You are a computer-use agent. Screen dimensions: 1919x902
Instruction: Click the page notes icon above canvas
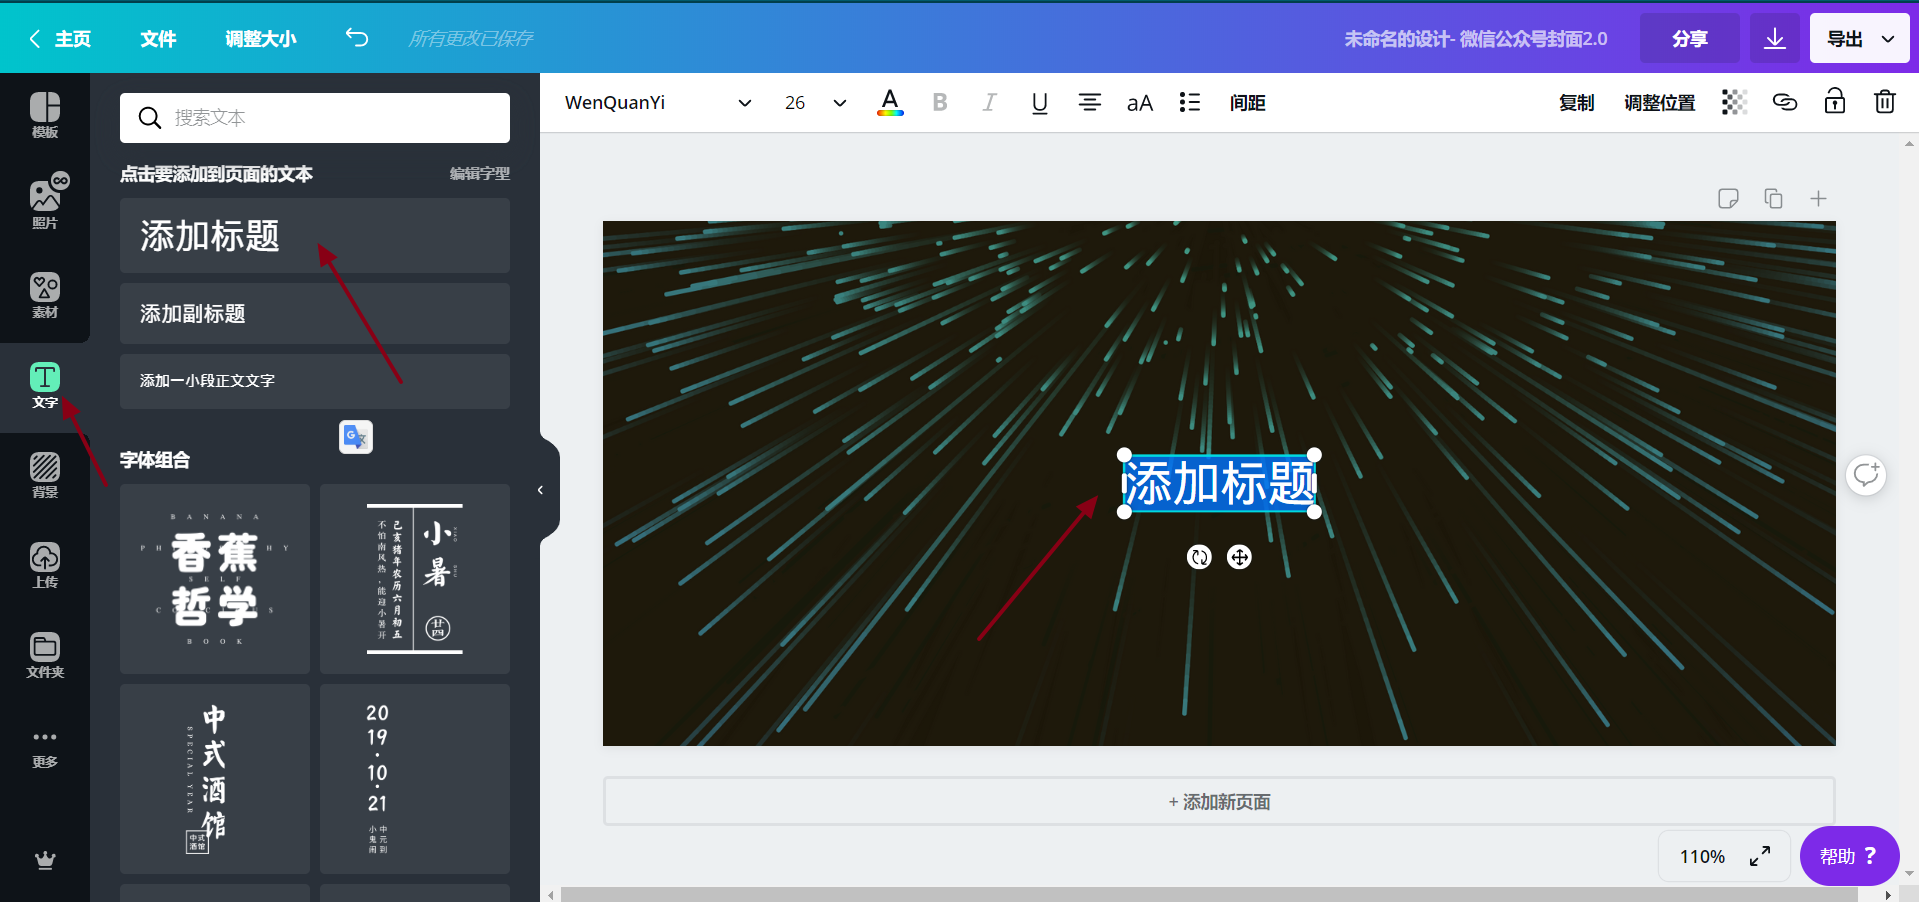[1728, 198]
